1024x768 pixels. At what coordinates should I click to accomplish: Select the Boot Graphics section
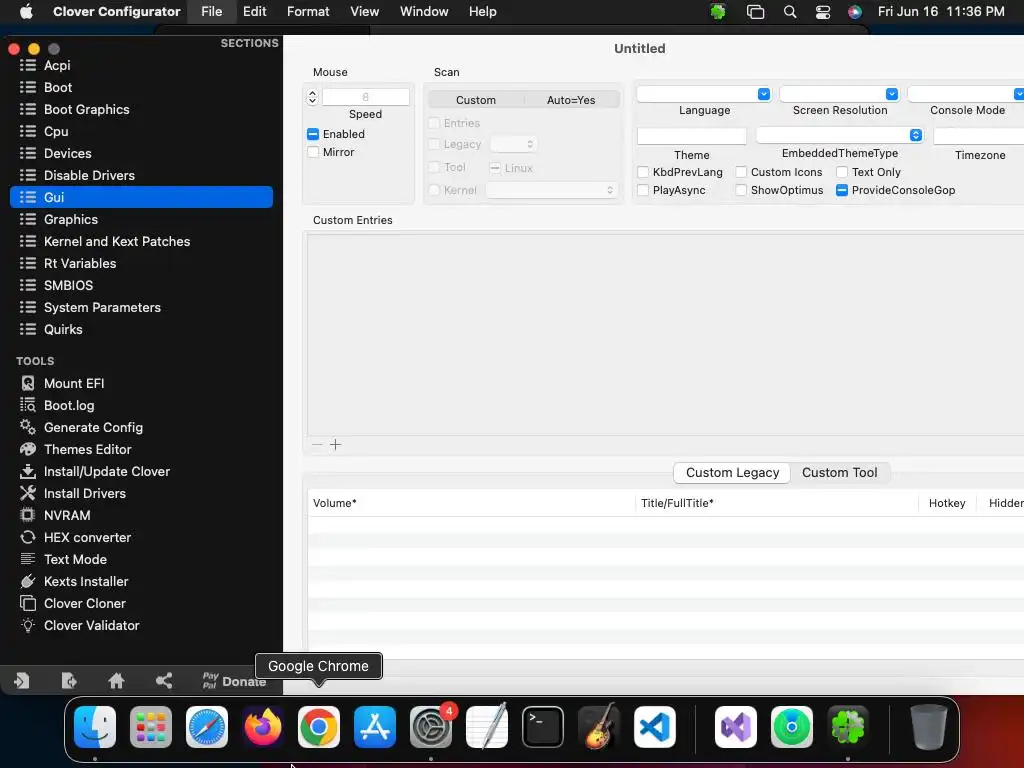click(x=141, y=109)
